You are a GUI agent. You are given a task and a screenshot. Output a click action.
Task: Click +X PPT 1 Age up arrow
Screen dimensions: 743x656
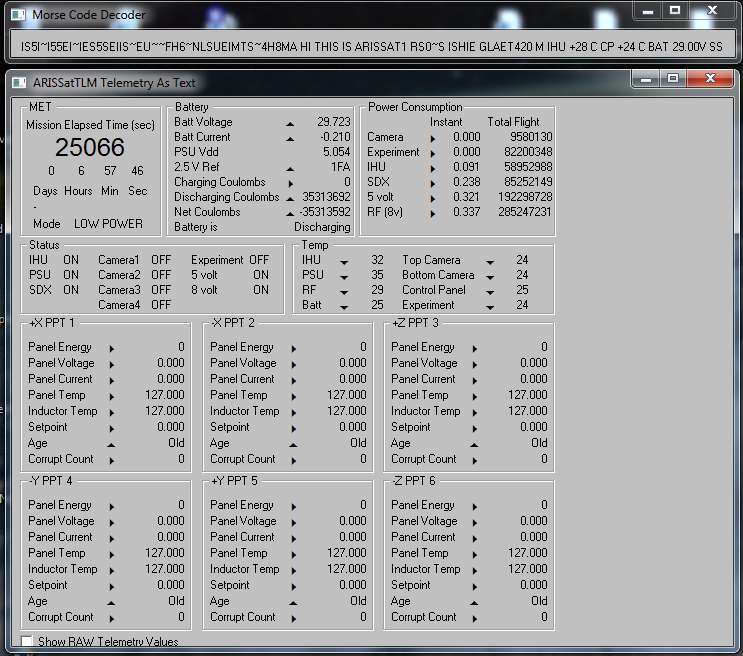(x=111, y=445)
